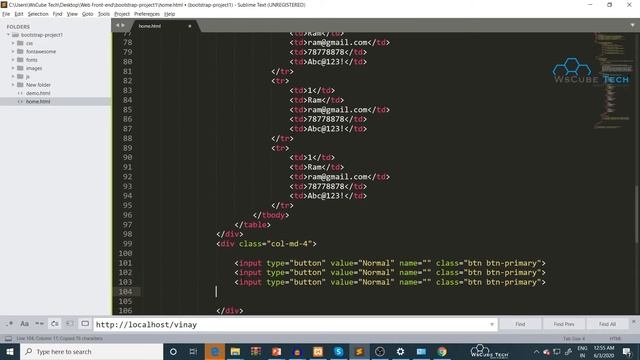Click the panel switcher icon in status bar

[8, 338]
